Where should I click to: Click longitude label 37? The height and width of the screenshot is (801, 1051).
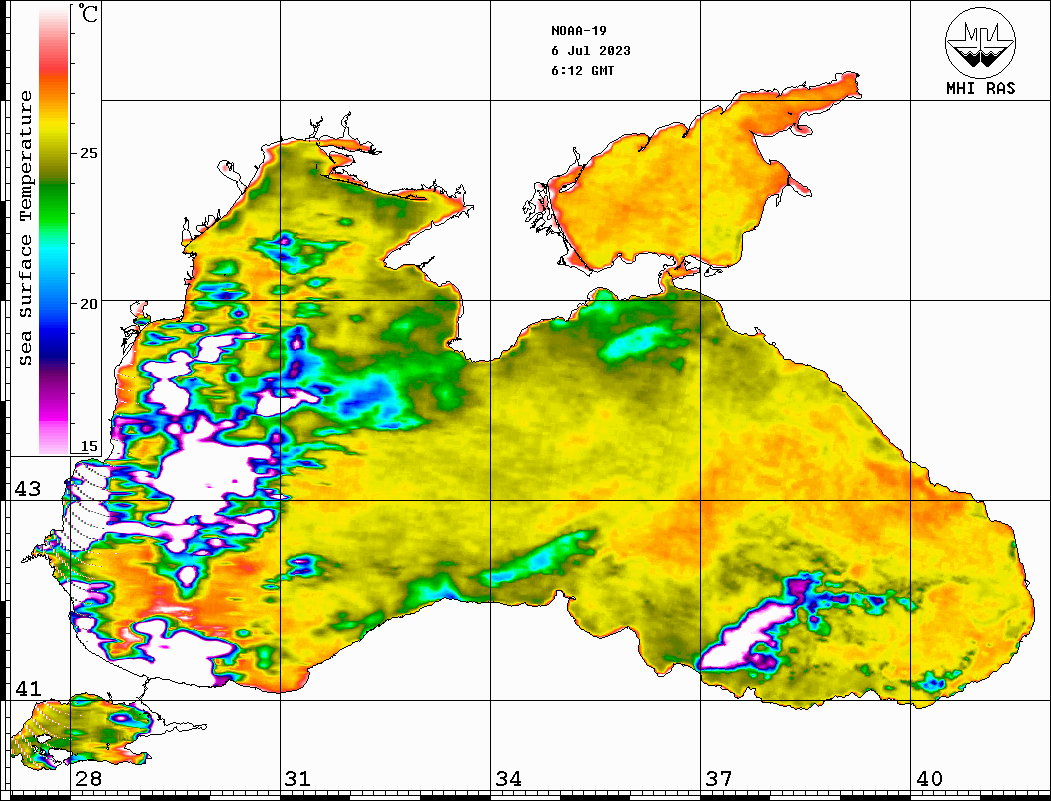coord(719,779)
